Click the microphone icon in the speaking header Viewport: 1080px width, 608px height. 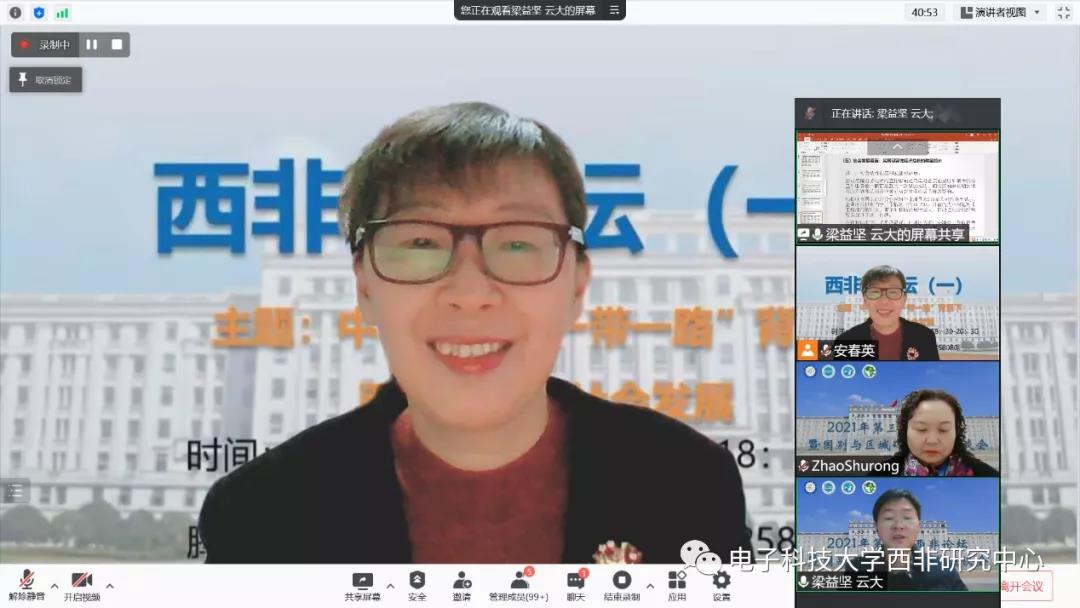point(810,114)
